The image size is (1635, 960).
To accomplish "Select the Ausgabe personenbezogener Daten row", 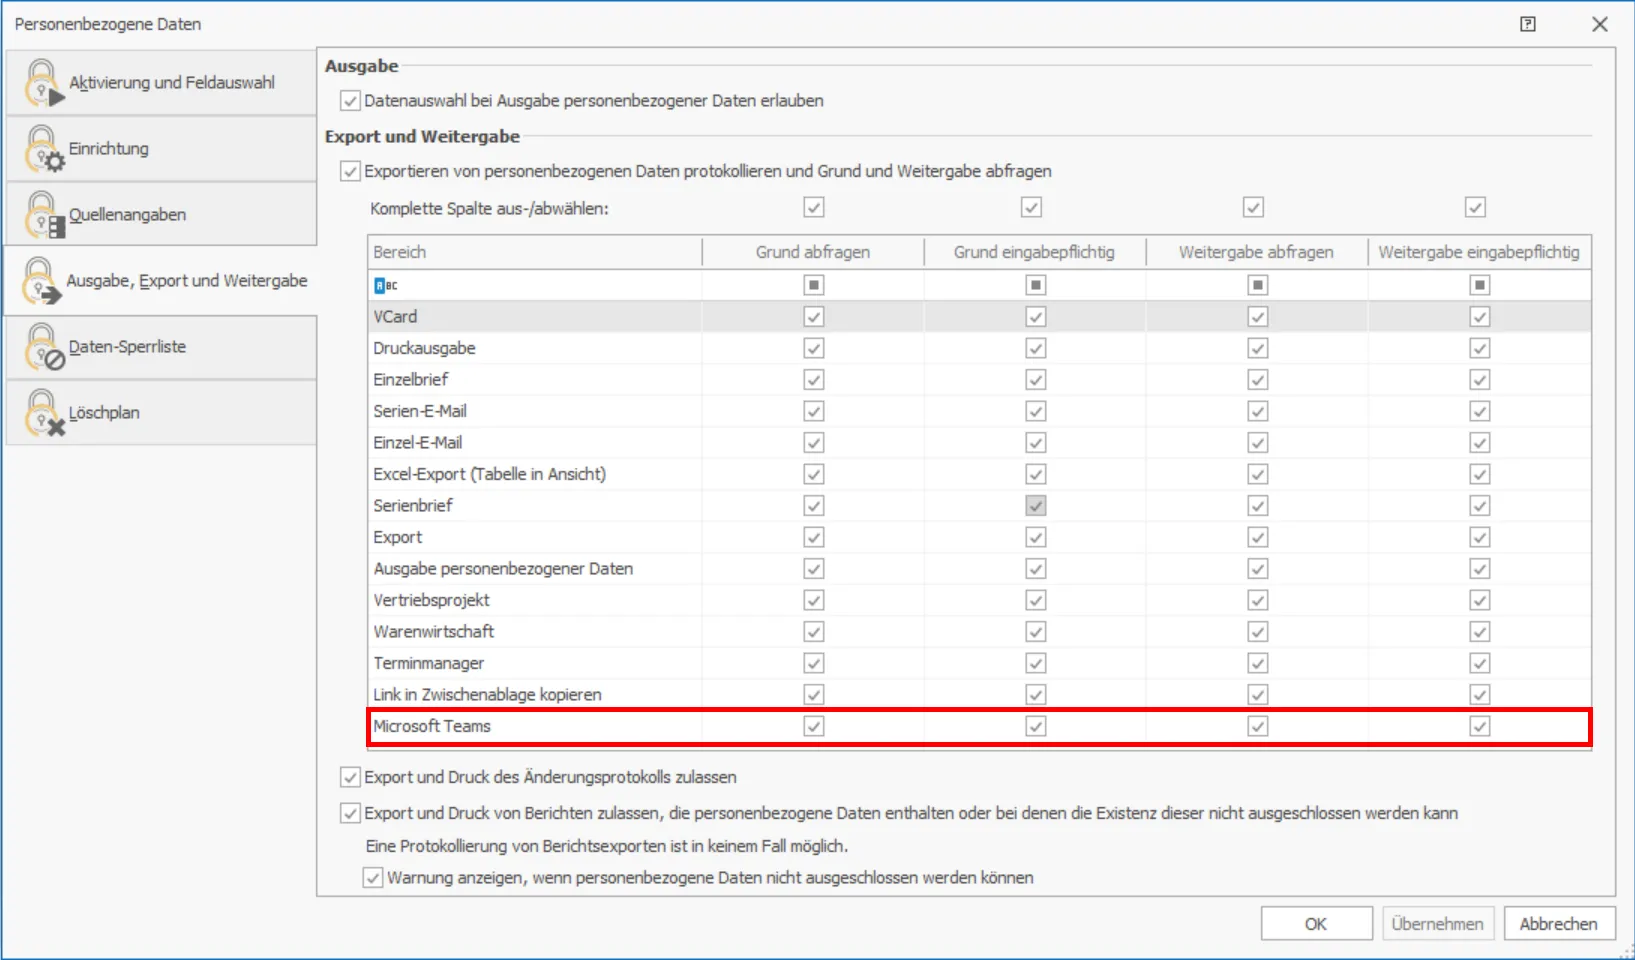I will (979, 569).
